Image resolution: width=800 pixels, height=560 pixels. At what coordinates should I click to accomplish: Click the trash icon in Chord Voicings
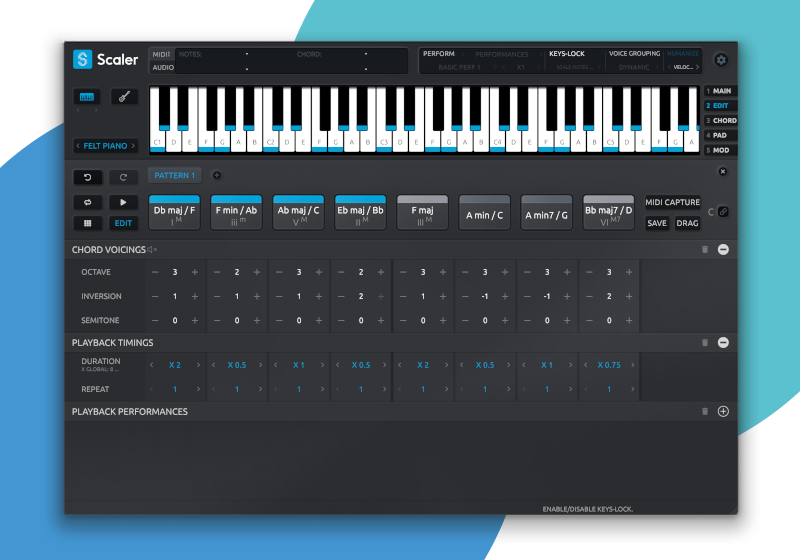pos(704,249)
